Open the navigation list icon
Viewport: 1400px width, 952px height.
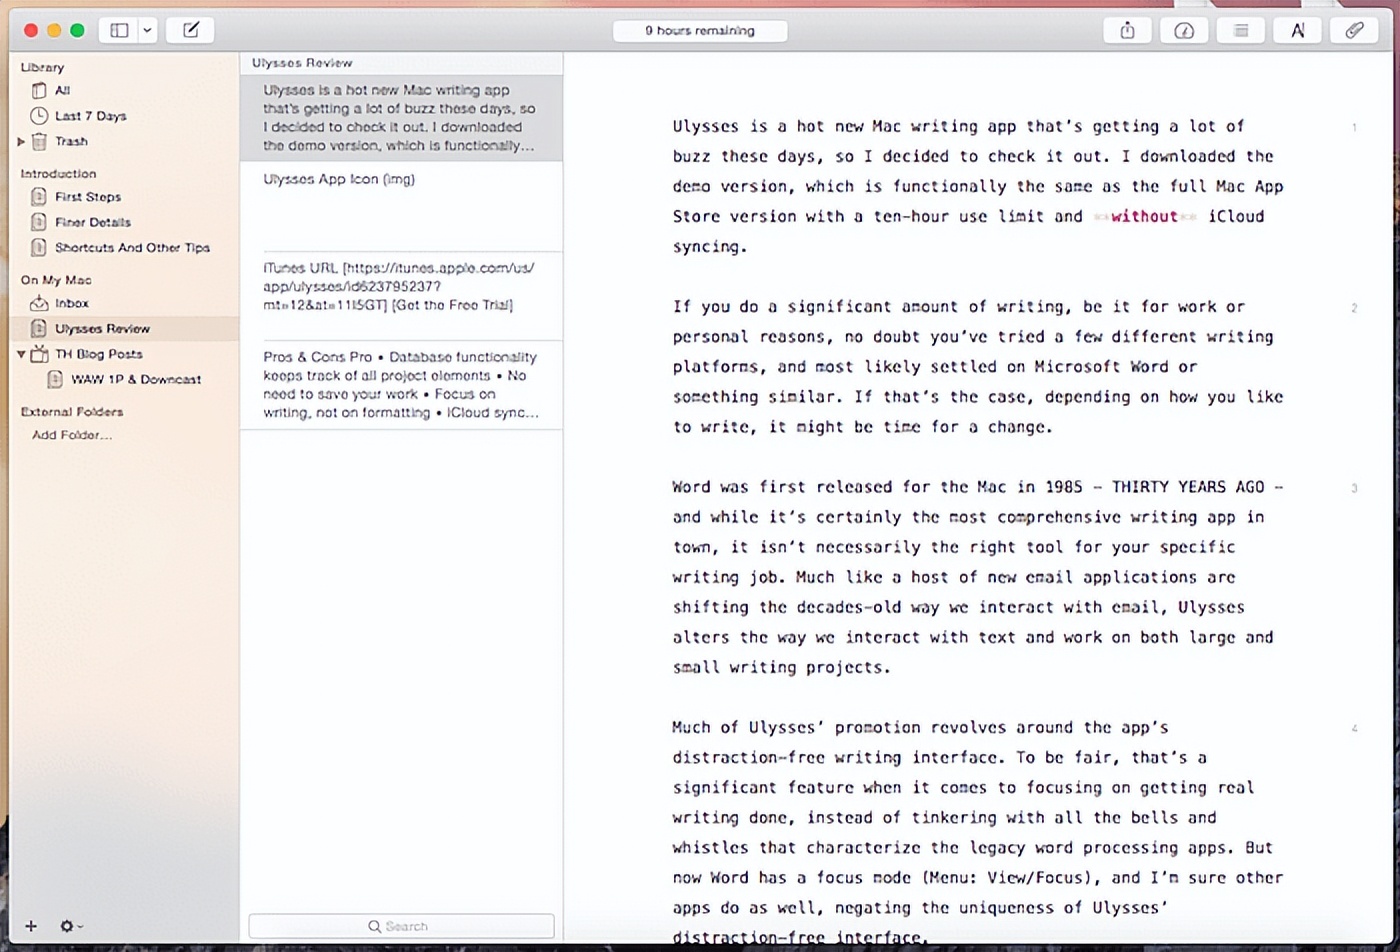1241,31
